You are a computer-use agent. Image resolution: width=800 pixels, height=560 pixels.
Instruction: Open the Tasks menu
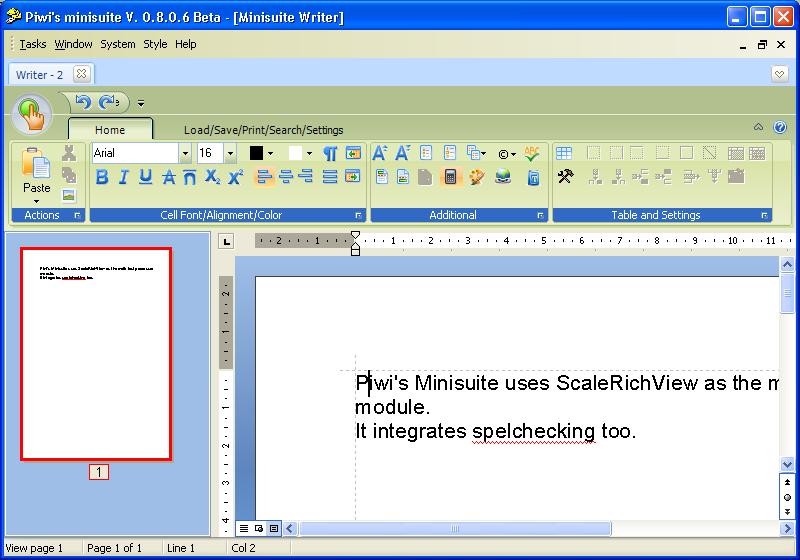(33, 44)
